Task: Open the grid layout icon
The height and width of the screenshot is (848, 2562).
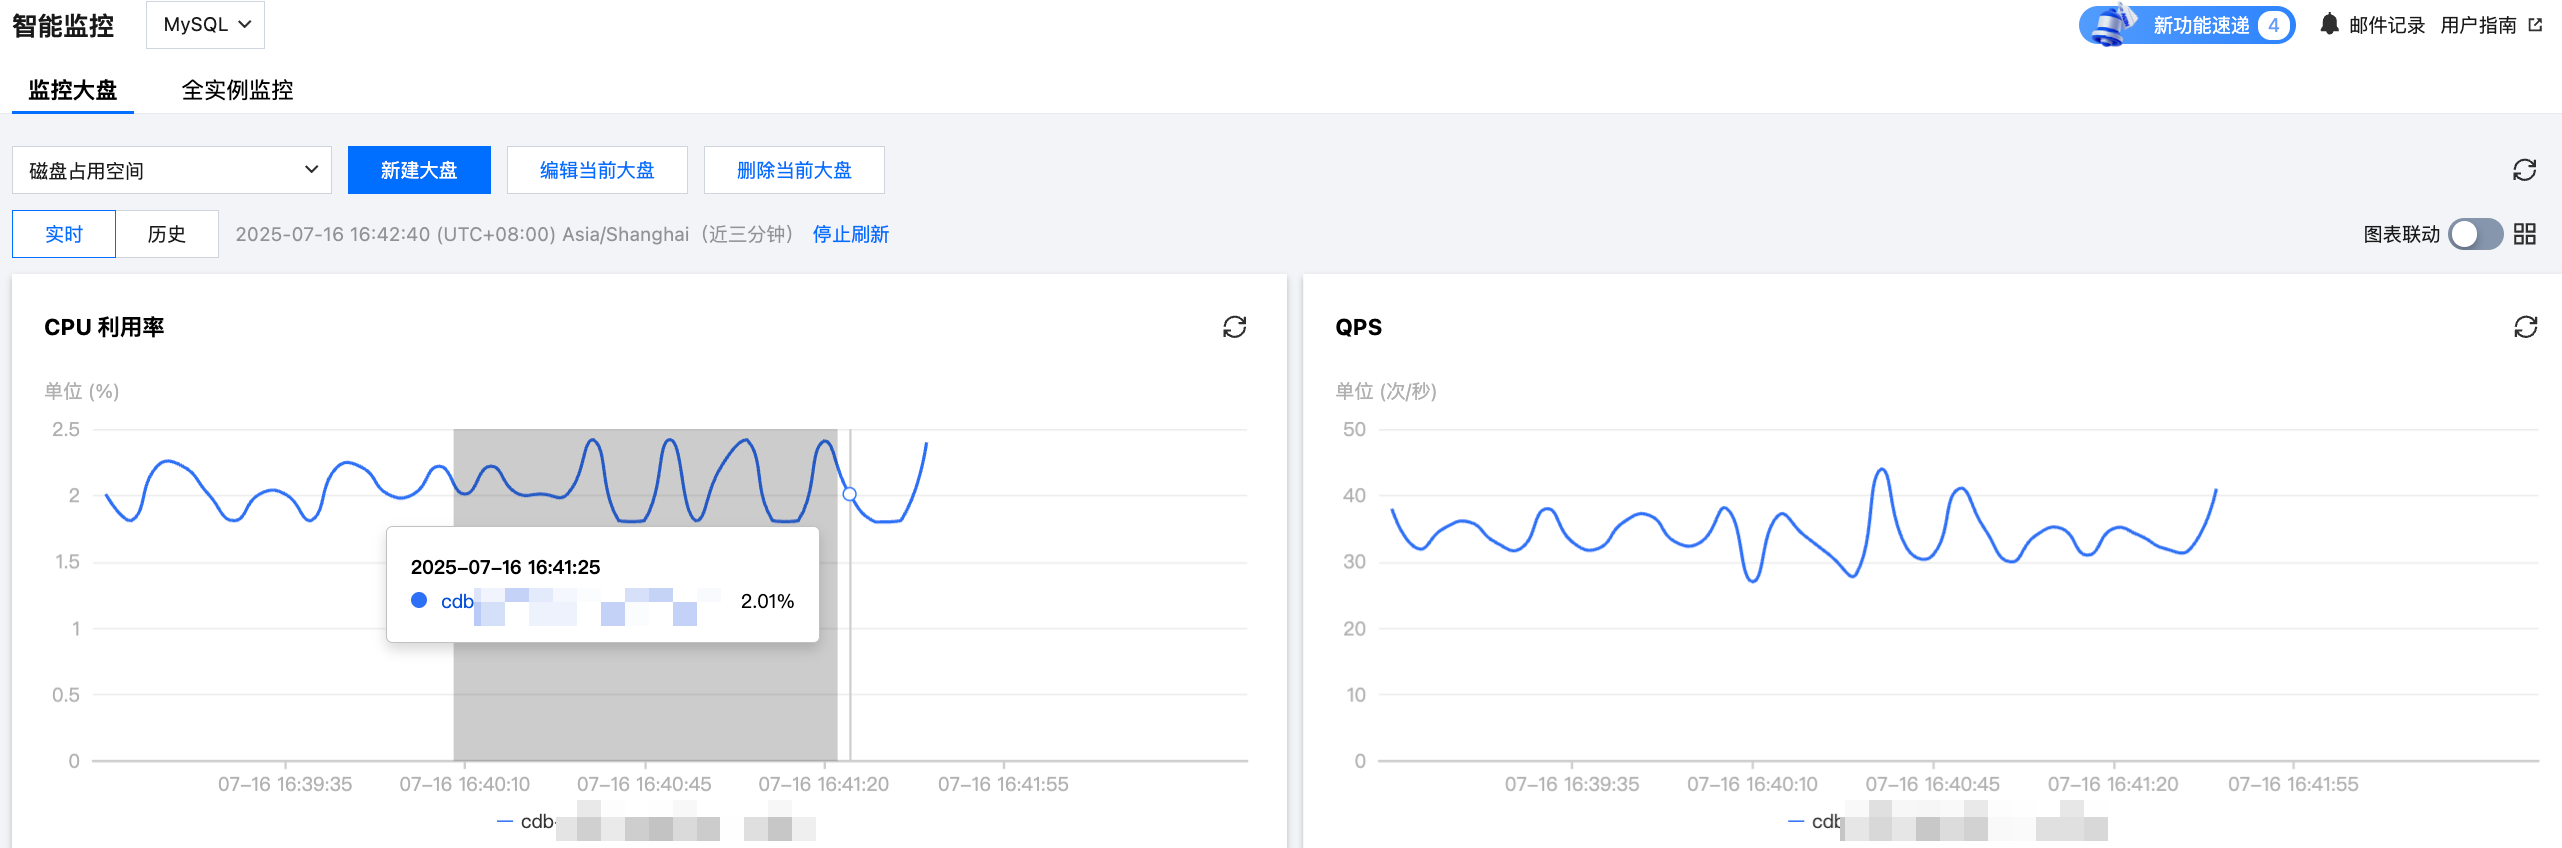Action: click(2525, 234)
